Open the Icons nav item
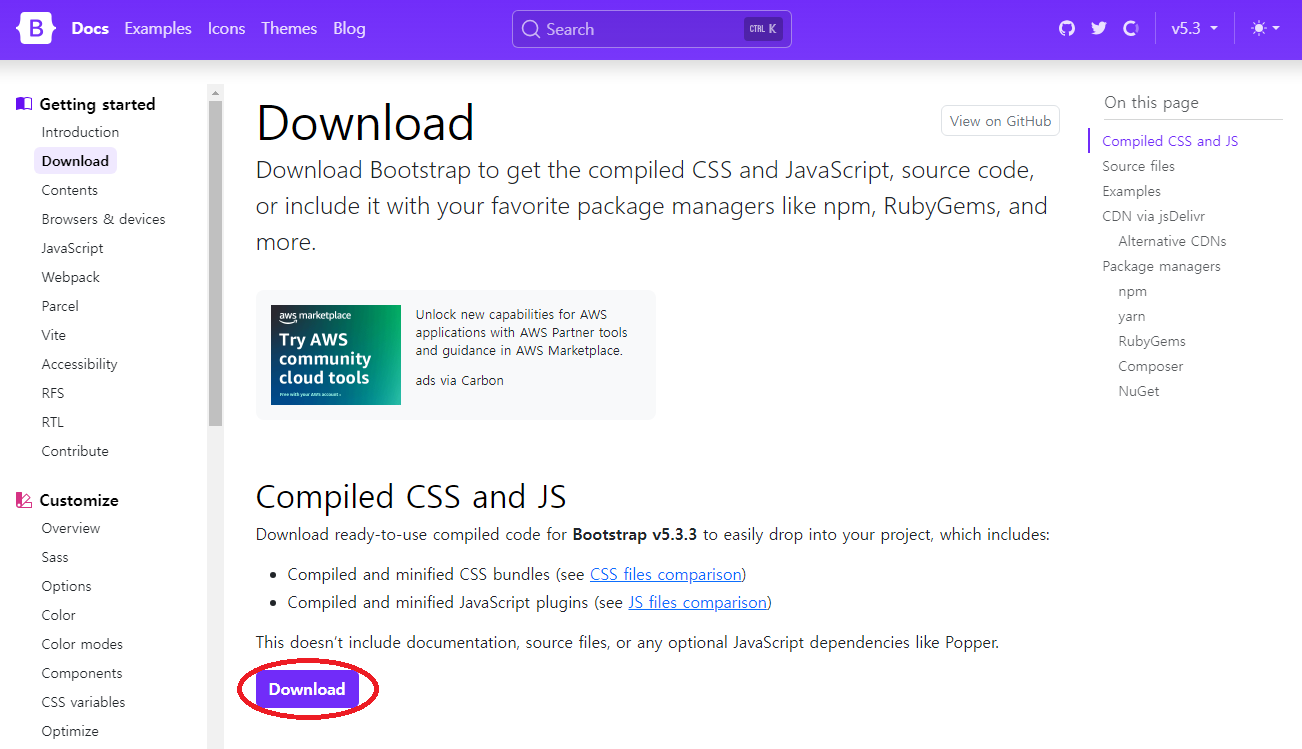This screenshot has width=1302, height=749. [226, 29]
